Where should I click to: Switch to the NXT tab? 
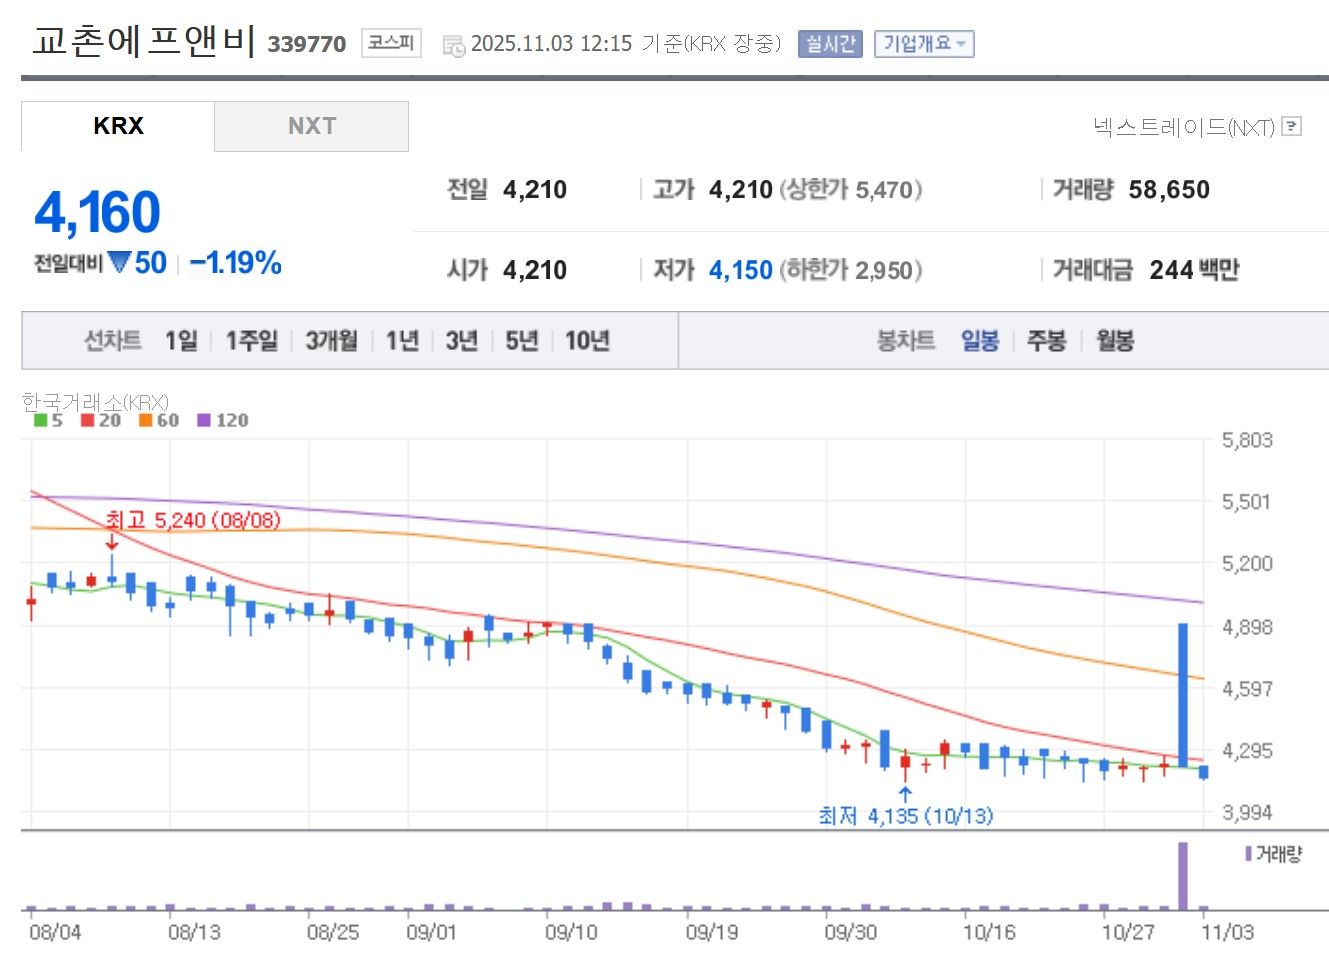tap(311, 126)
